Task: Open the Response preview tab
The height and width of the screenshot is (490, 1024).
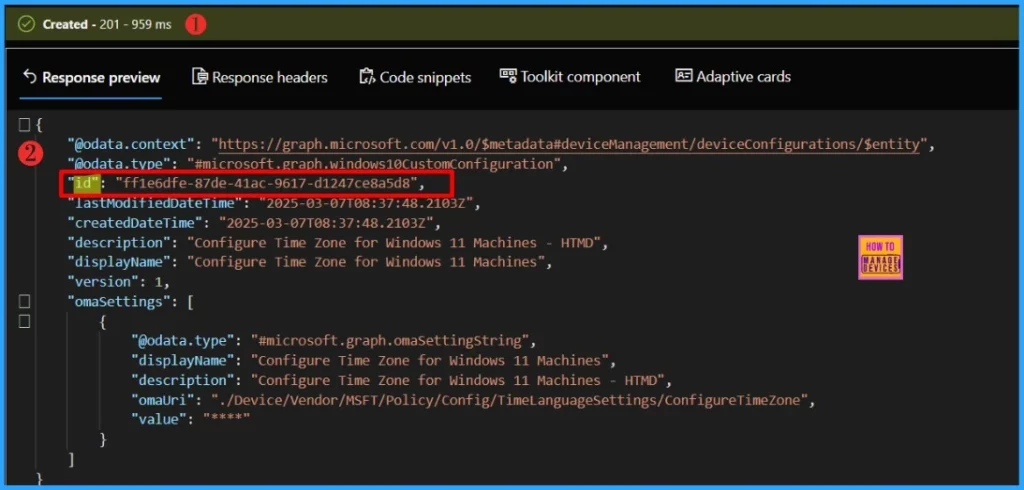Action: pyautogui.click(x=91, y=78)
